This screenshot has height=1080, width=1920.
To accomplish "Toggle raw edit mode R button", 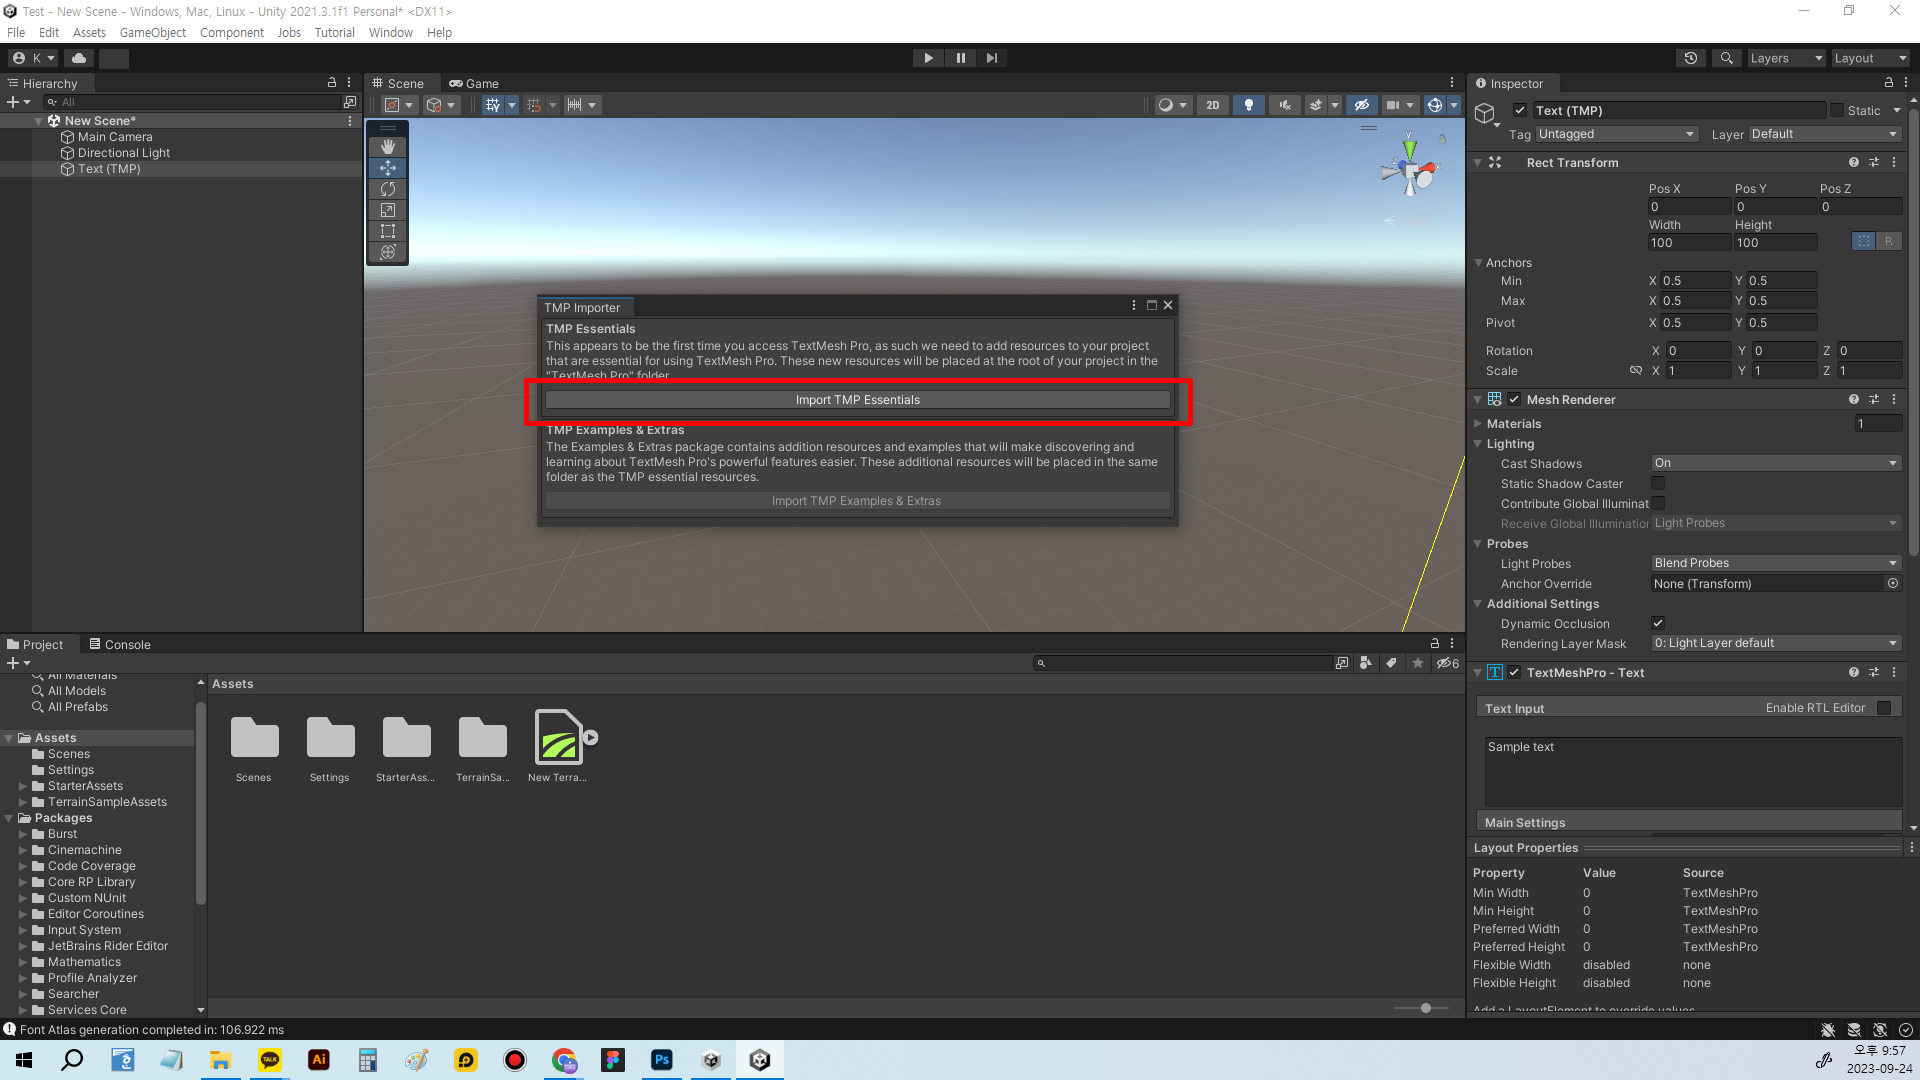I will [1888, 241].
